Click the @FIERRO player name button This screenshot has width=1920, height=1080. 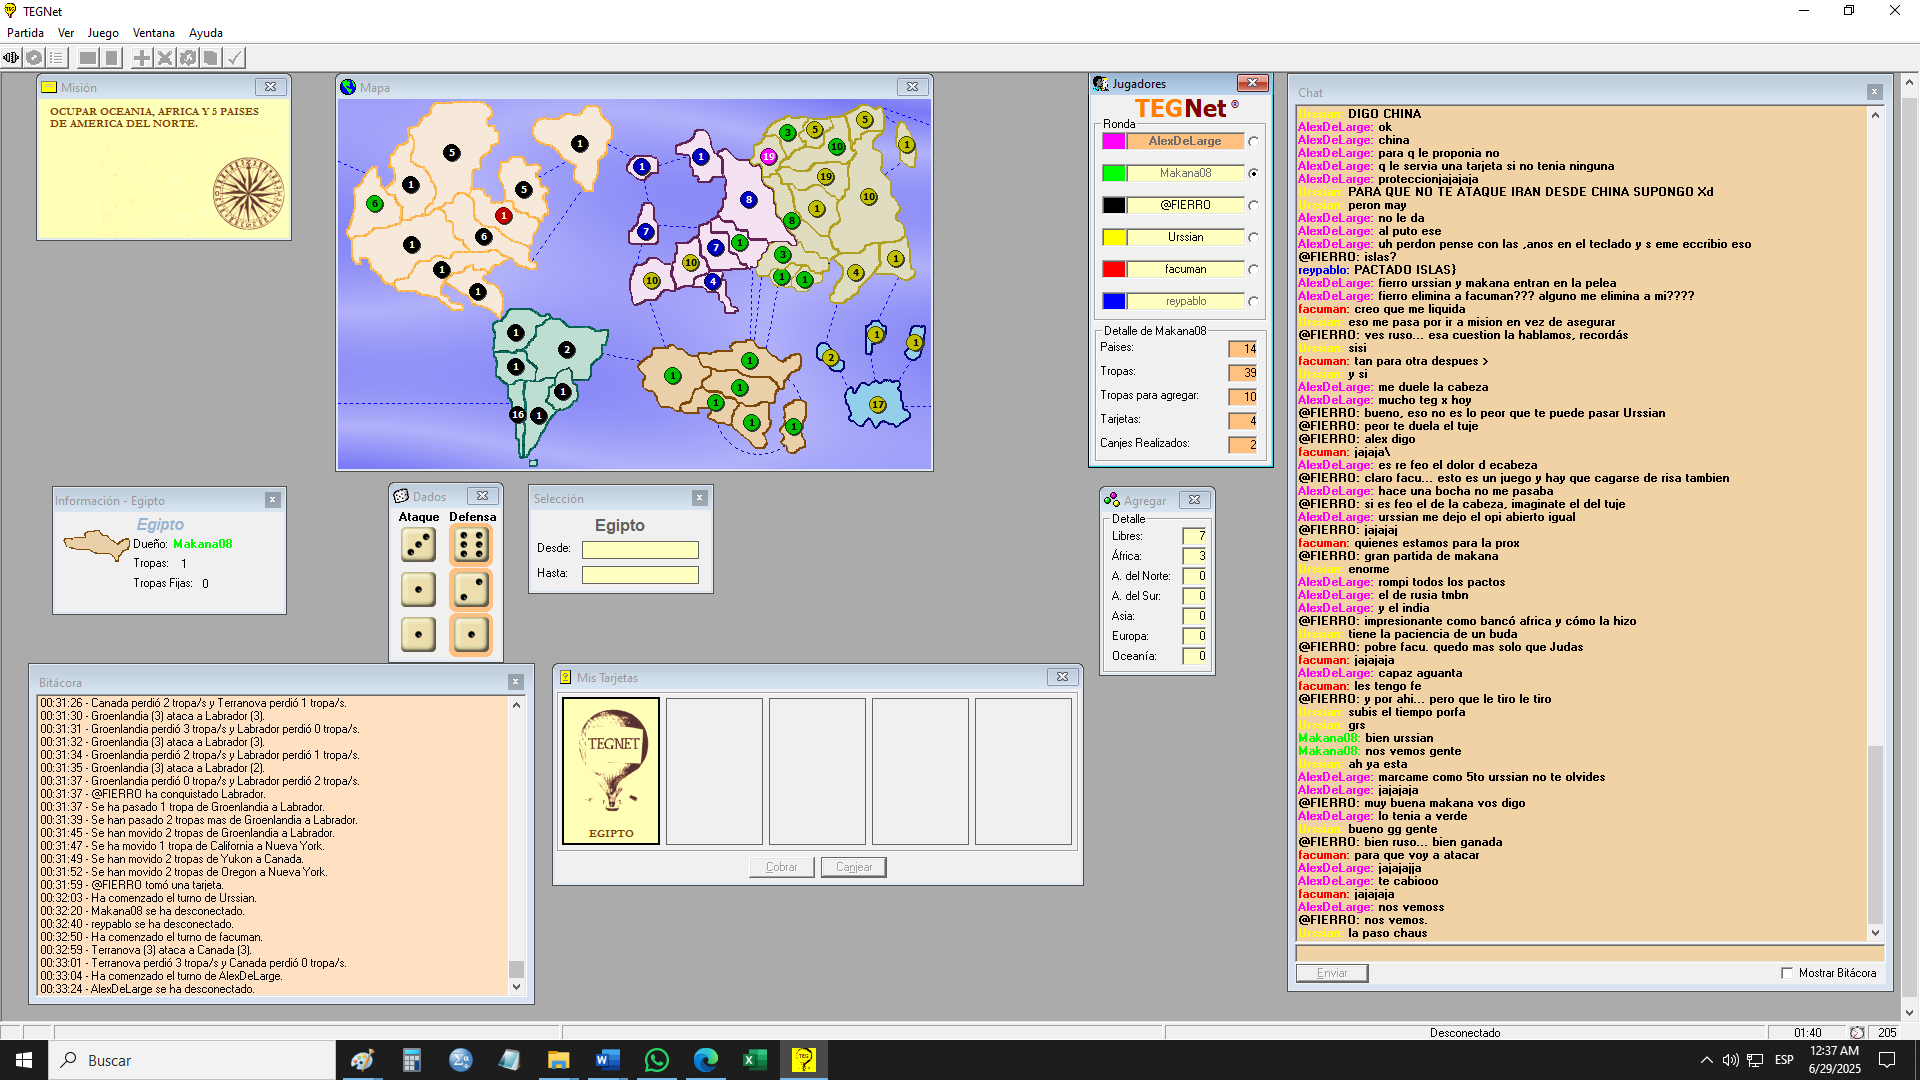[1185, 205]
